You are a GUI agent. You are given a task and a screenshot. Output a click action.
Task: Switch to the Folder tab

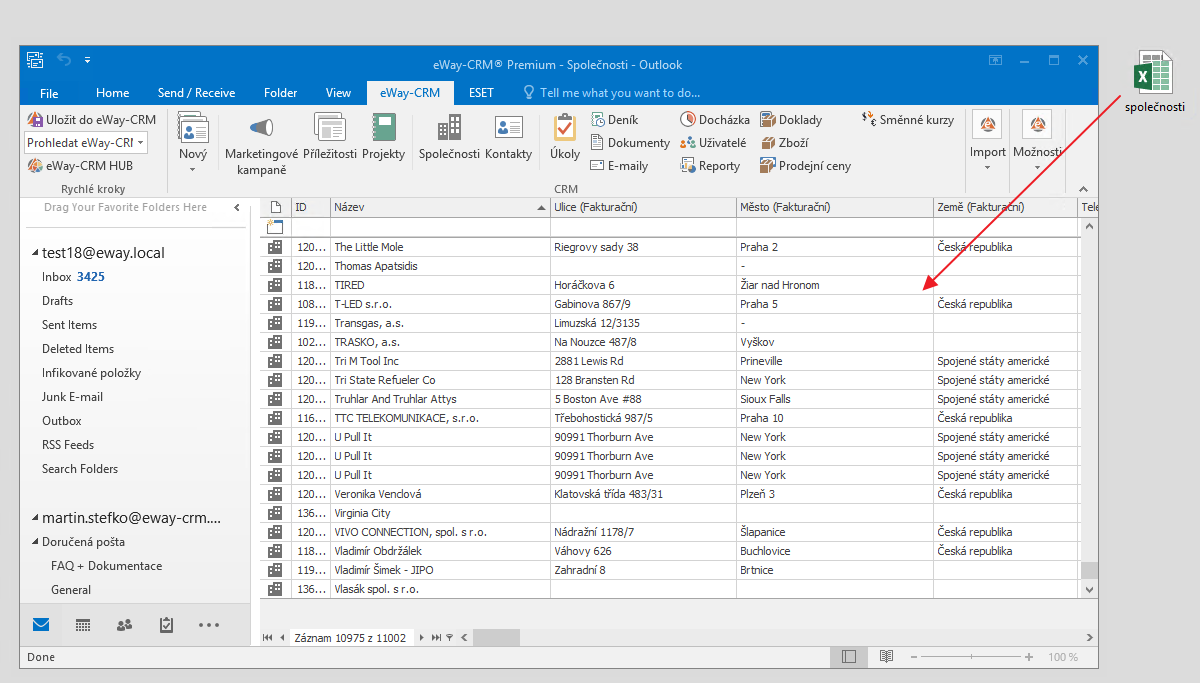281,93
